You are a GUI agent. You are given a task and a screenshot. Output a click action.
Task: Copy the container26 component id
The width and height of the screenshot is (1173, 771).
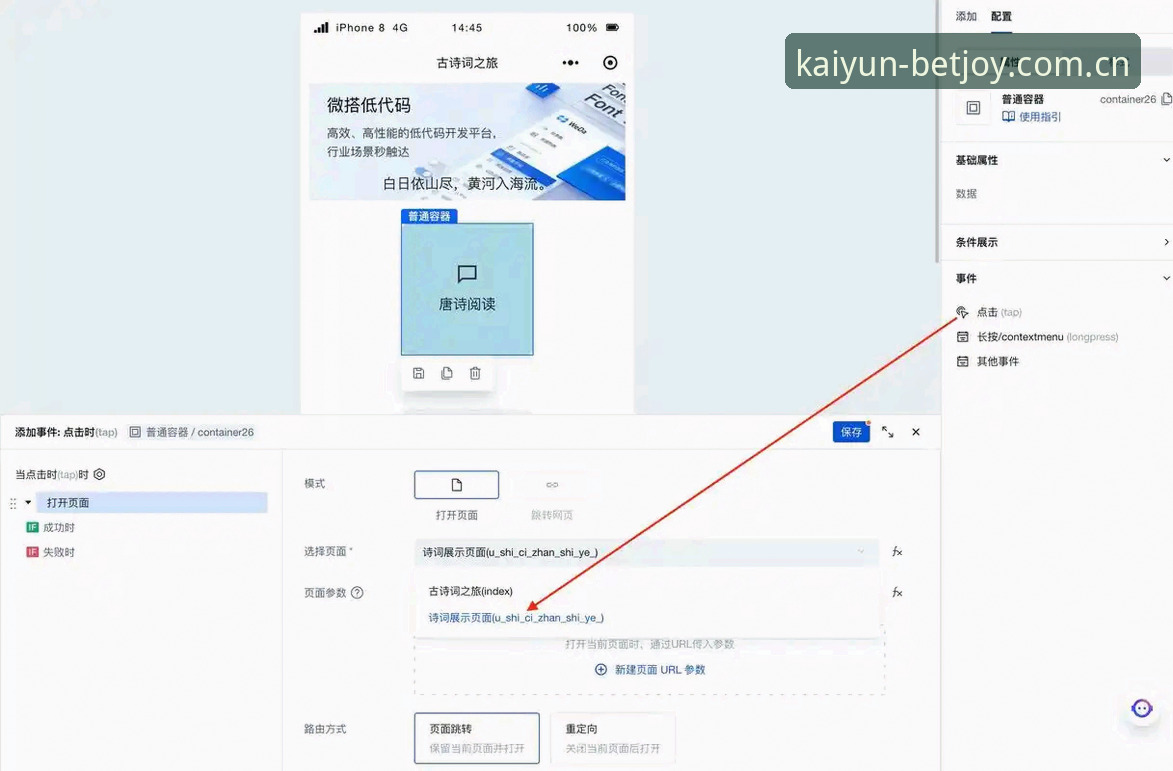1166,99
